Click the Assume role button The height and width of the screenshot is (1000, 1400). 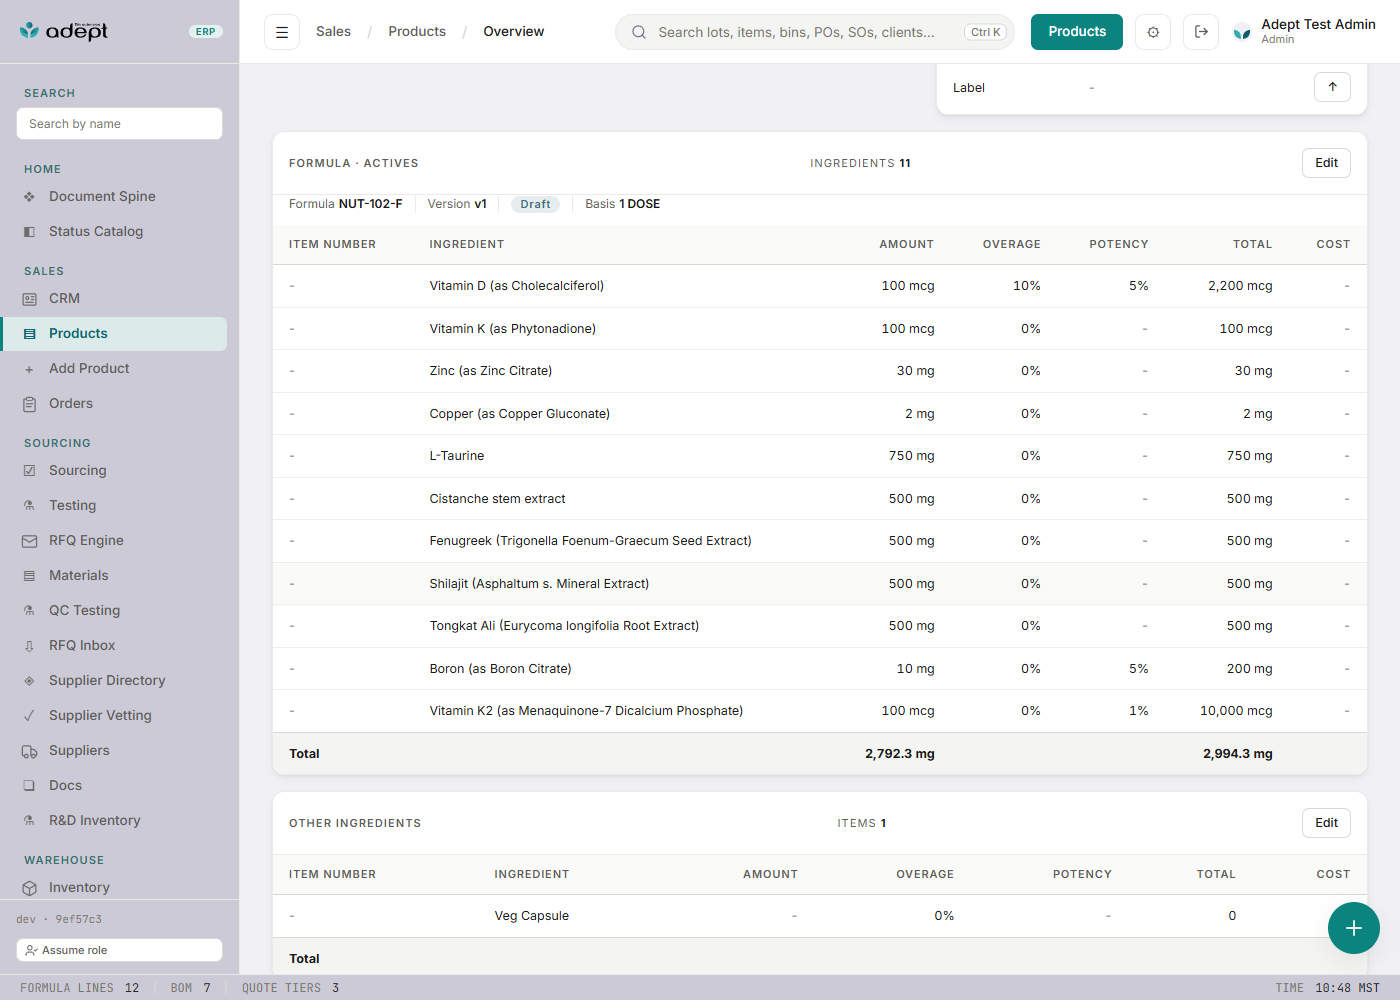pyautogui.click(x=119, y=950)
